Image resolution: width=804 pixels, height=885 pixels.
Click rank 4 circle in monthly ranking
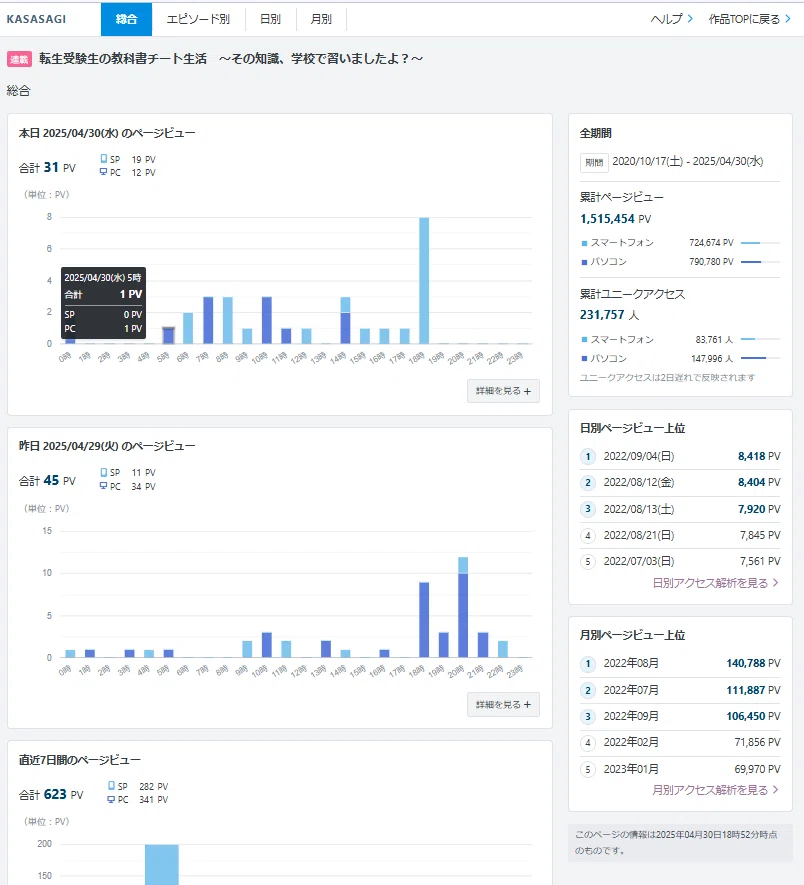coord(588,743)
